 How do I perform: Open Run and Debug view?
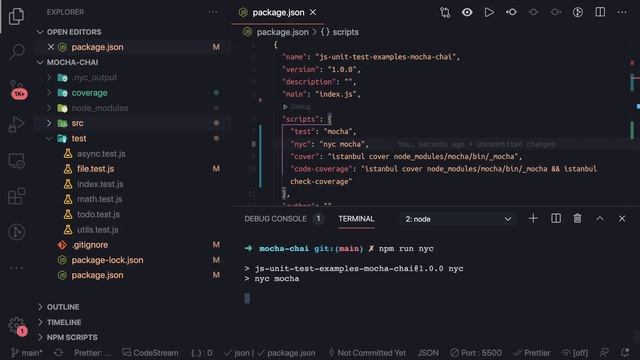coord(17,124)
